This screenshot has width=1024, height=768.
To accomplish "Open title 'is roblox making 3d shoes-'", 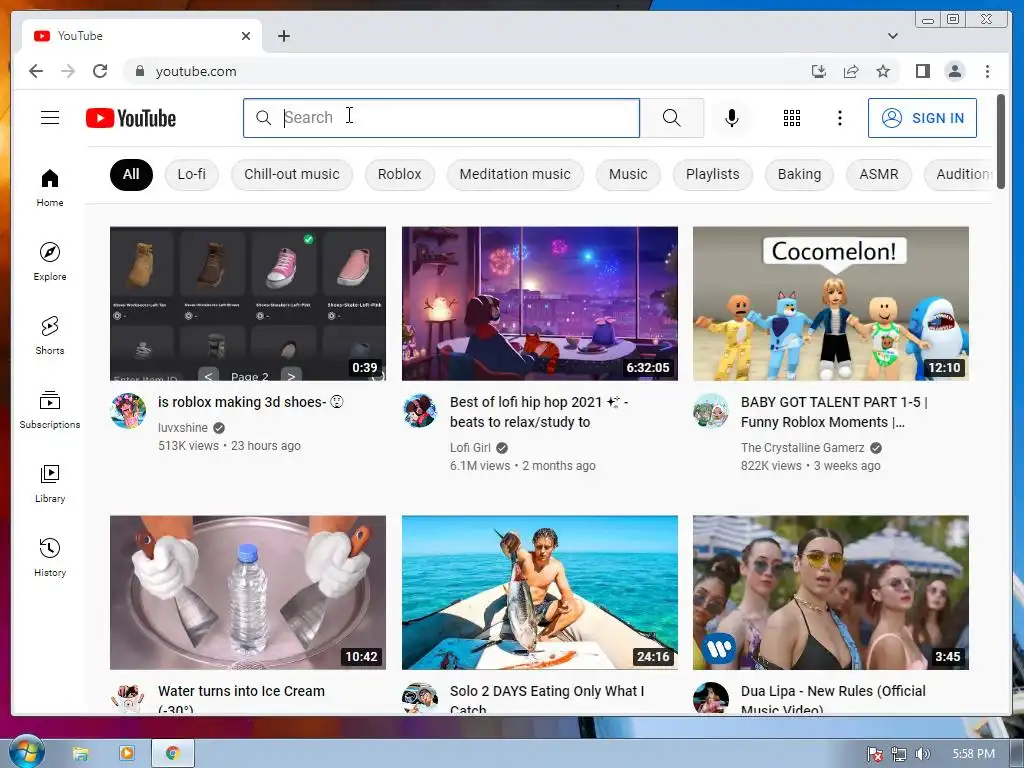I will coord(251,402).
